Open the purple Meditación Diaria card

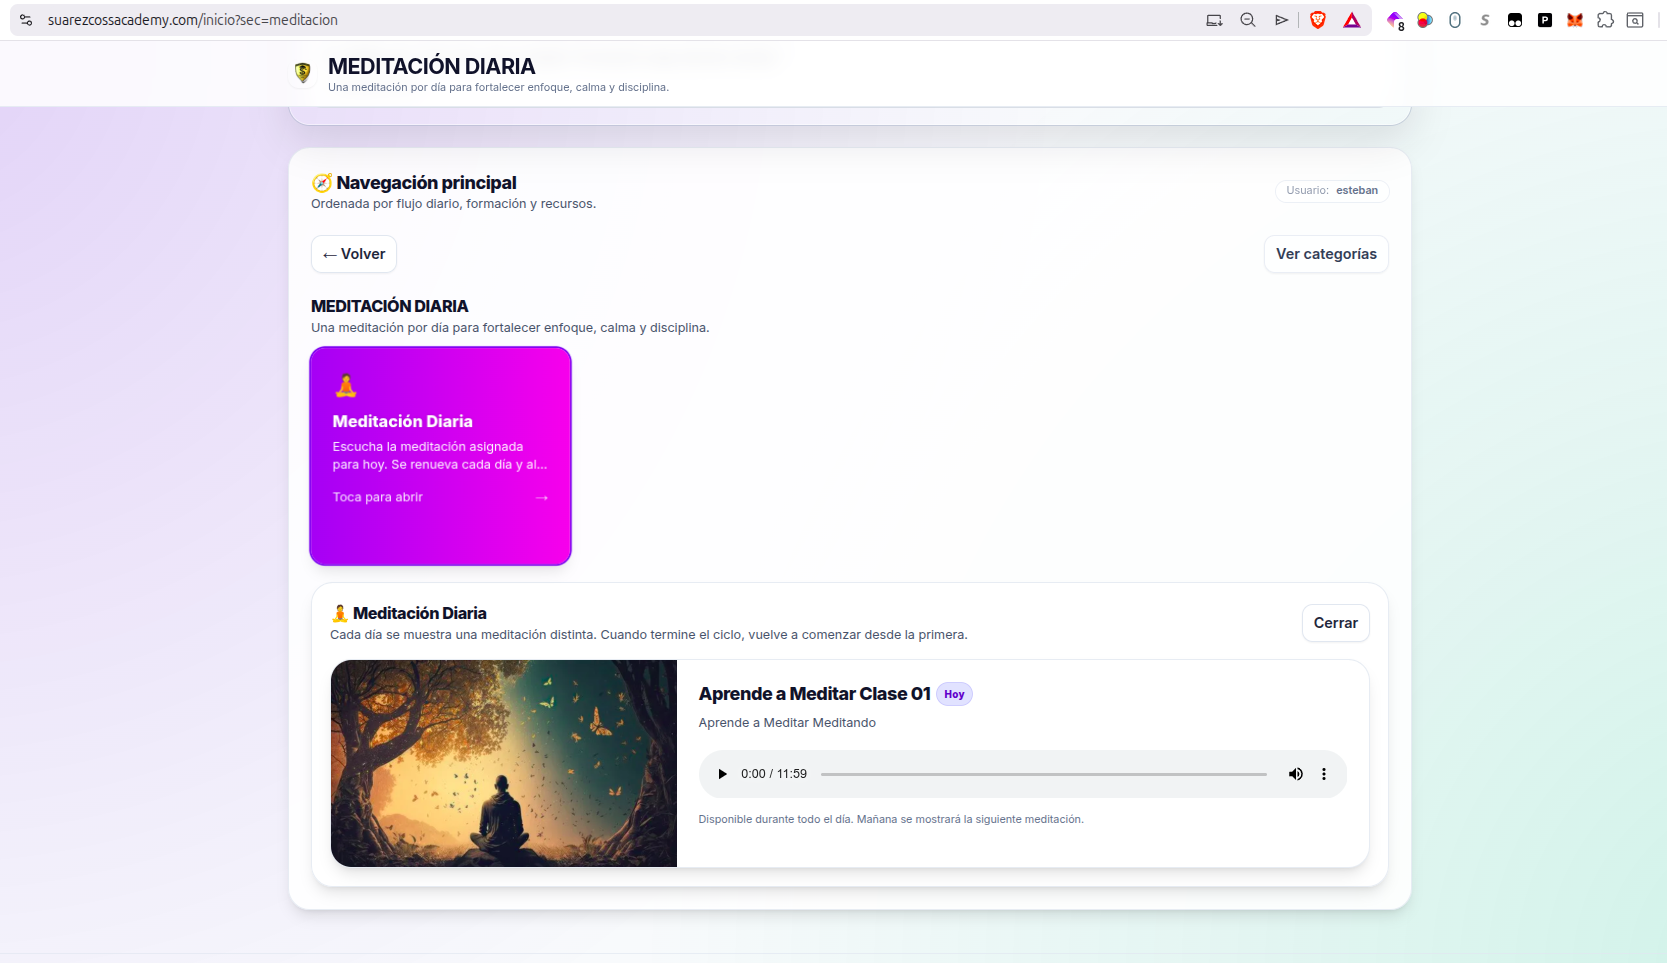(x=440, y=456)
